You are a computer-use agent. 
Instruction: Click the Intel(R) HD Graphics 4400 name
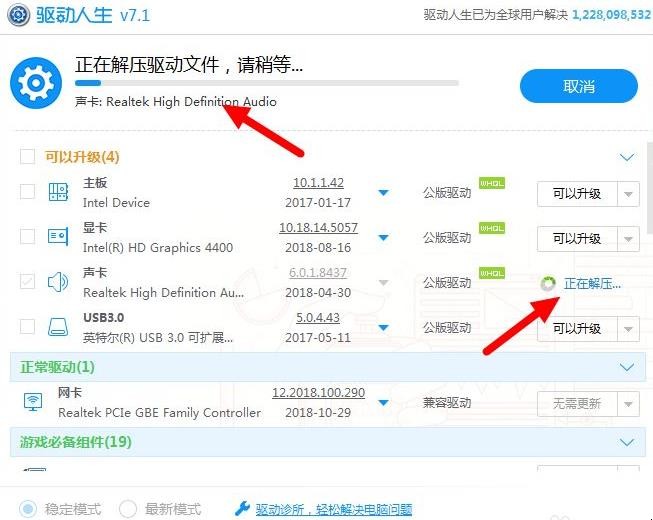(x=158, y=248)
